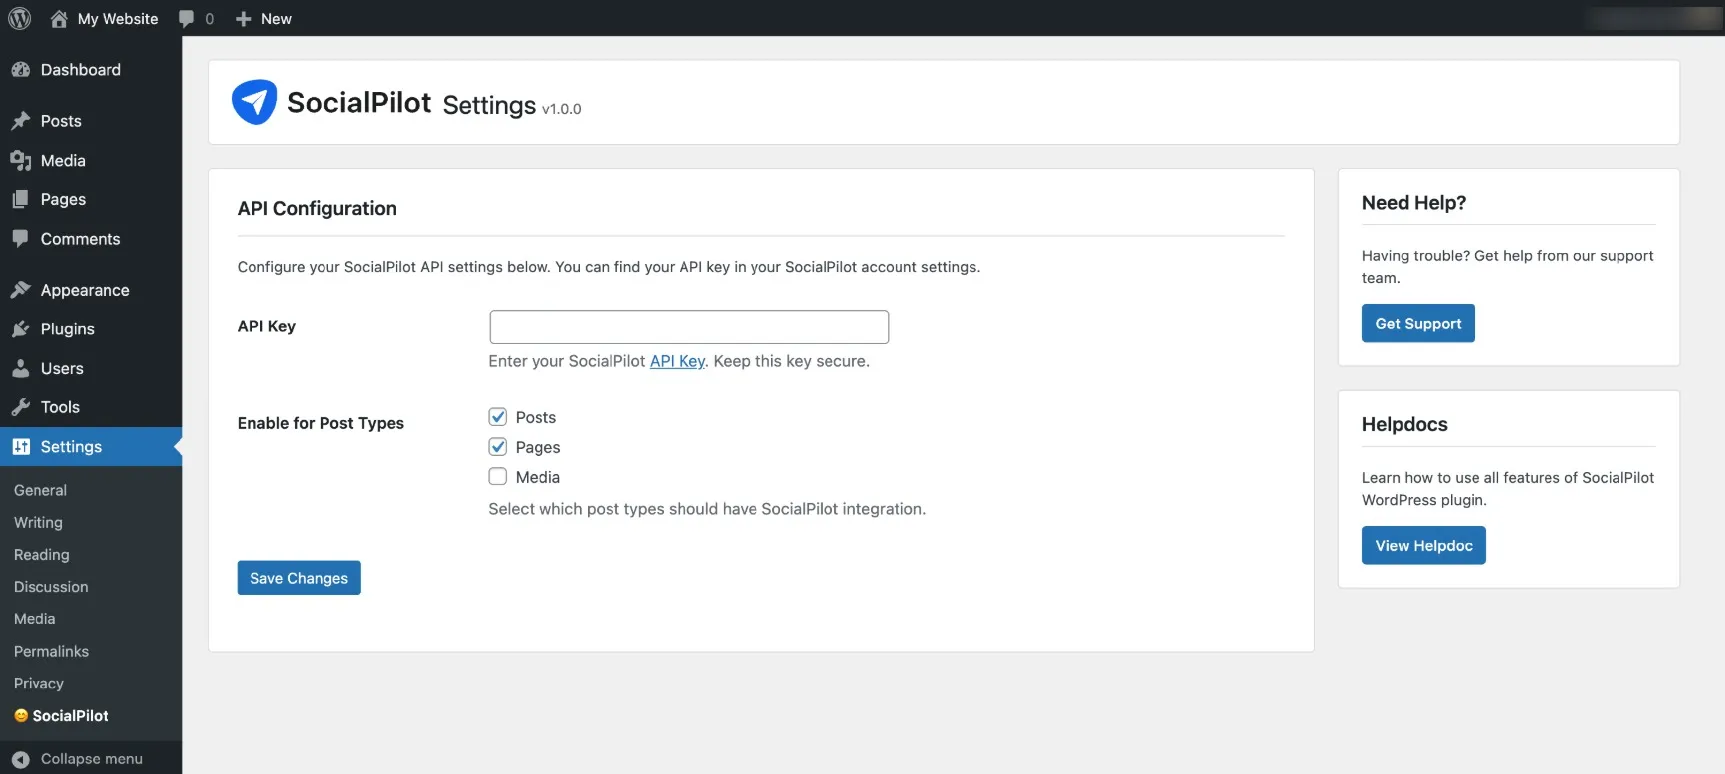
Task: Open Privacy settings submenu
Action: tap(39, 684)
